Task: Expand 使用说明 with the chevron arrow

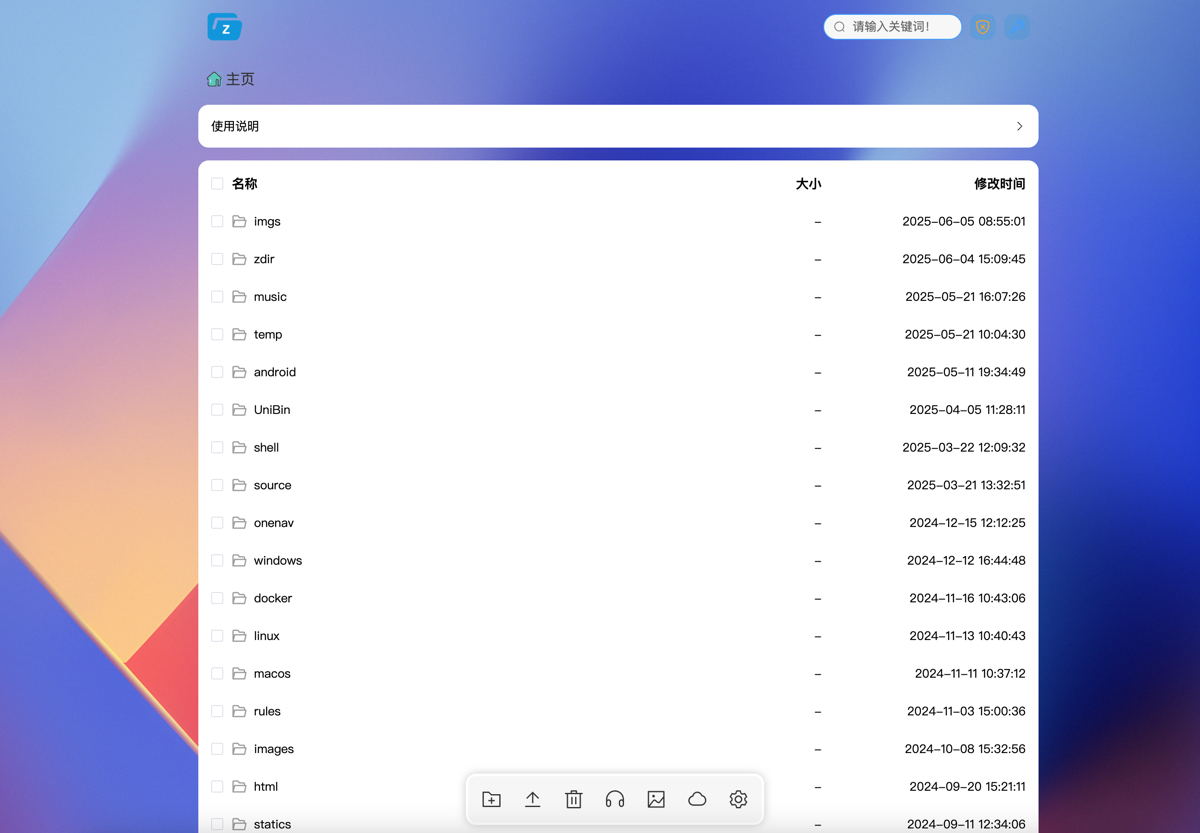Action: [1019, 126]
